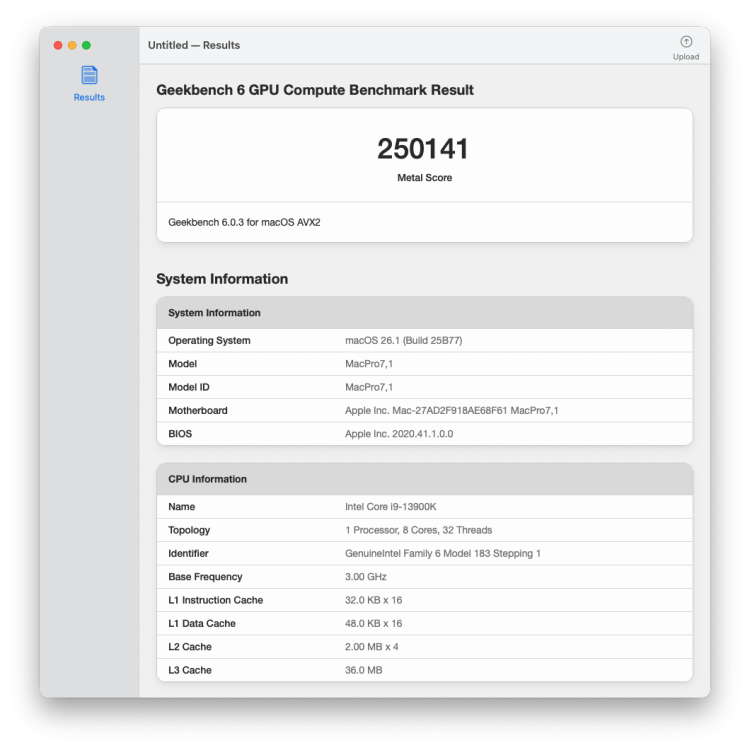Open the Results sidebar icon
This screenshot has width=750, height=750.
89,75
